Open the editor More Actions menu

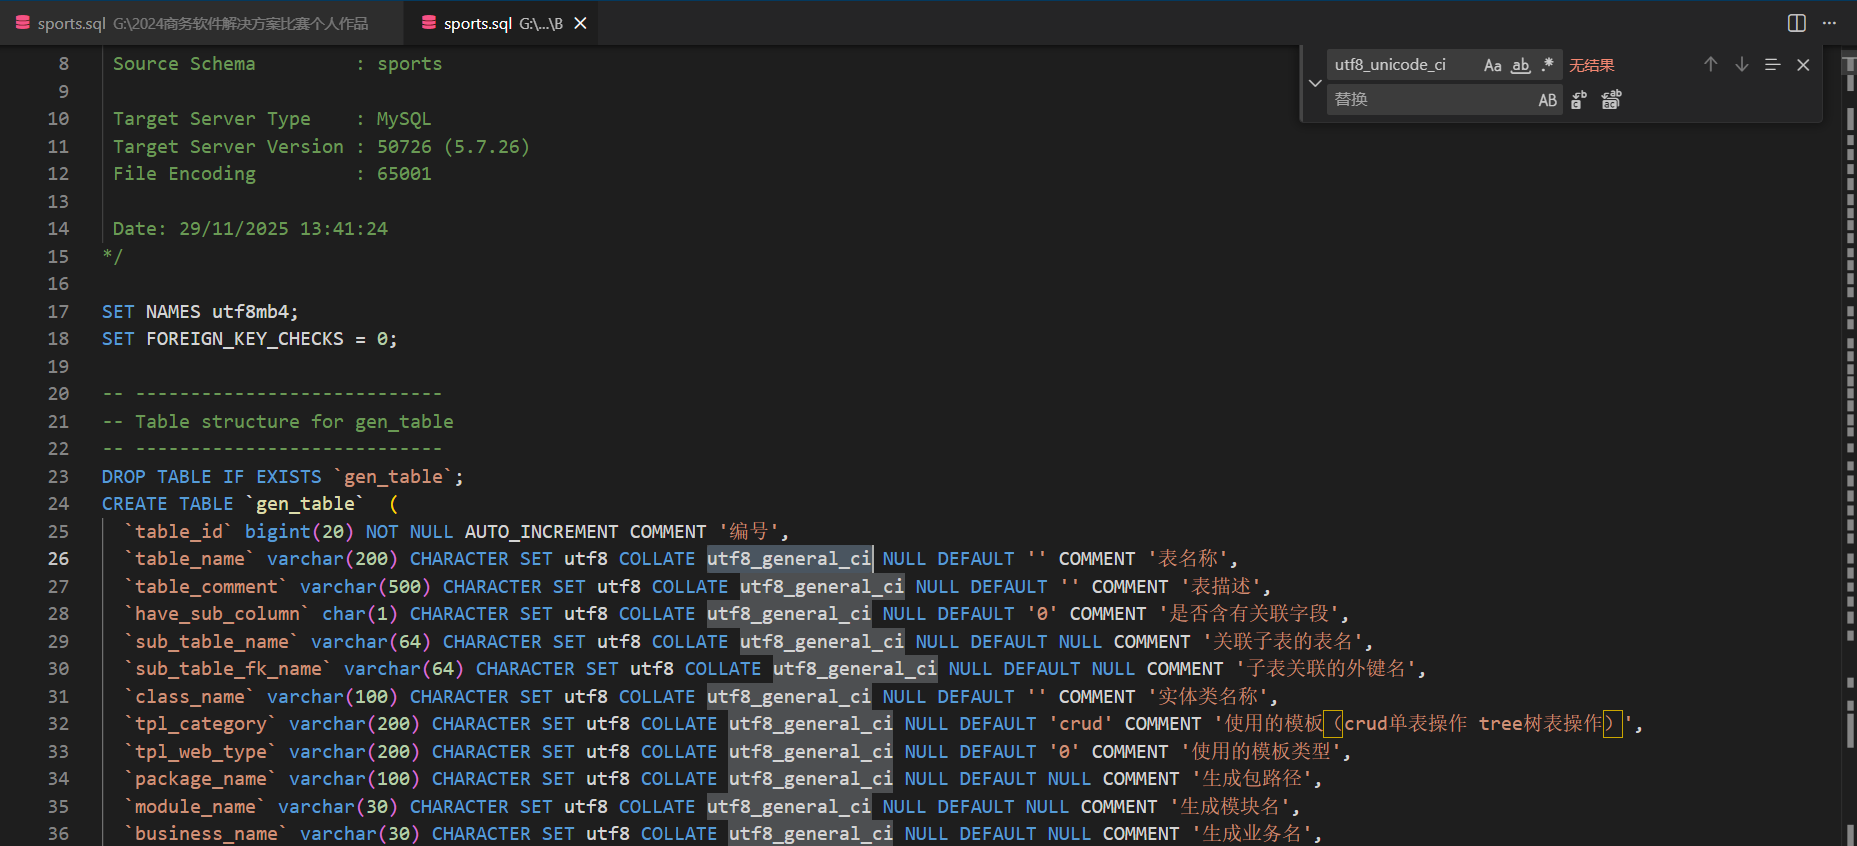(x=1829, y=23)
